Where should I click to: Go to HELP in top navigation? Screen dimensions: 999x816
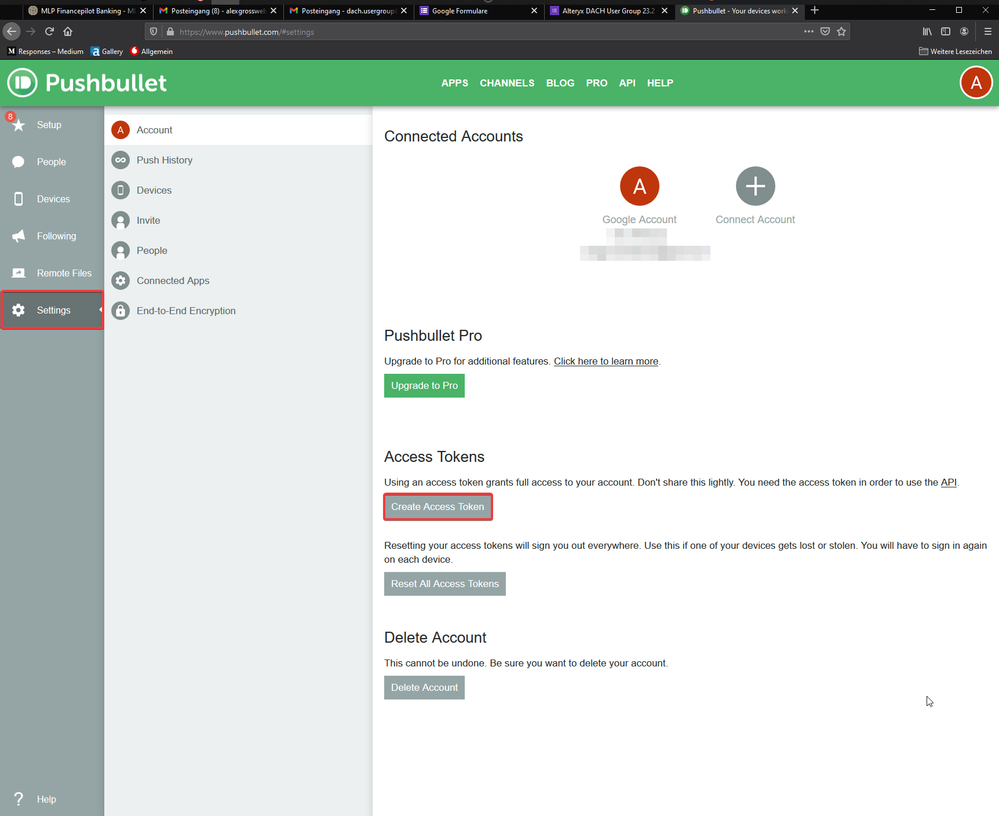tap(660, 83)
